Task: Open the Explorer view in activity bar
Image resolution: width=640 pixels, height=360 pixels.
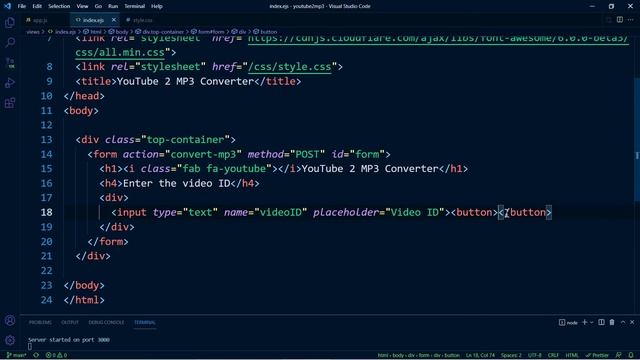Action: (10, 22)
